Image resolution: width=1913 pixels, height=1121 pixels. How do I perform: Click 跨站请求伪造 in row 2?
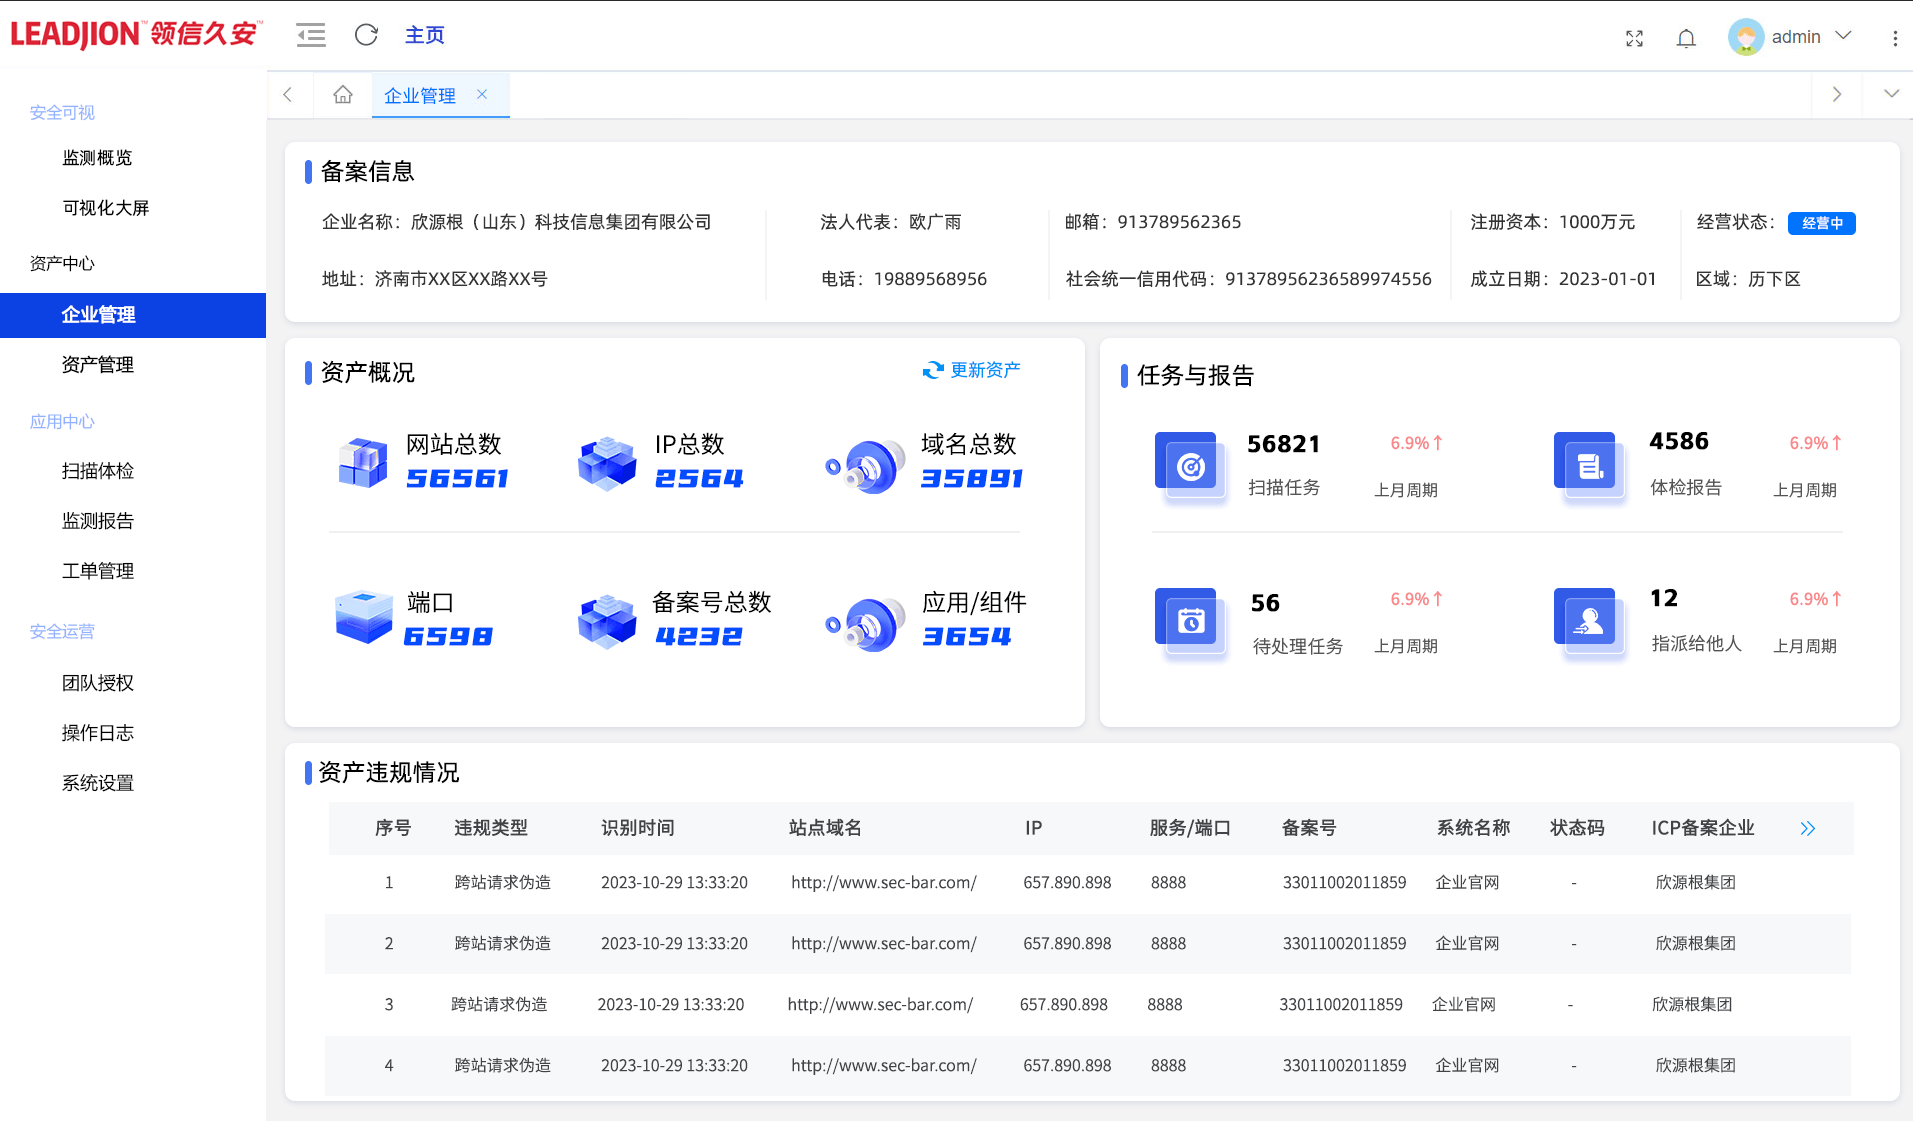point(503,944)
